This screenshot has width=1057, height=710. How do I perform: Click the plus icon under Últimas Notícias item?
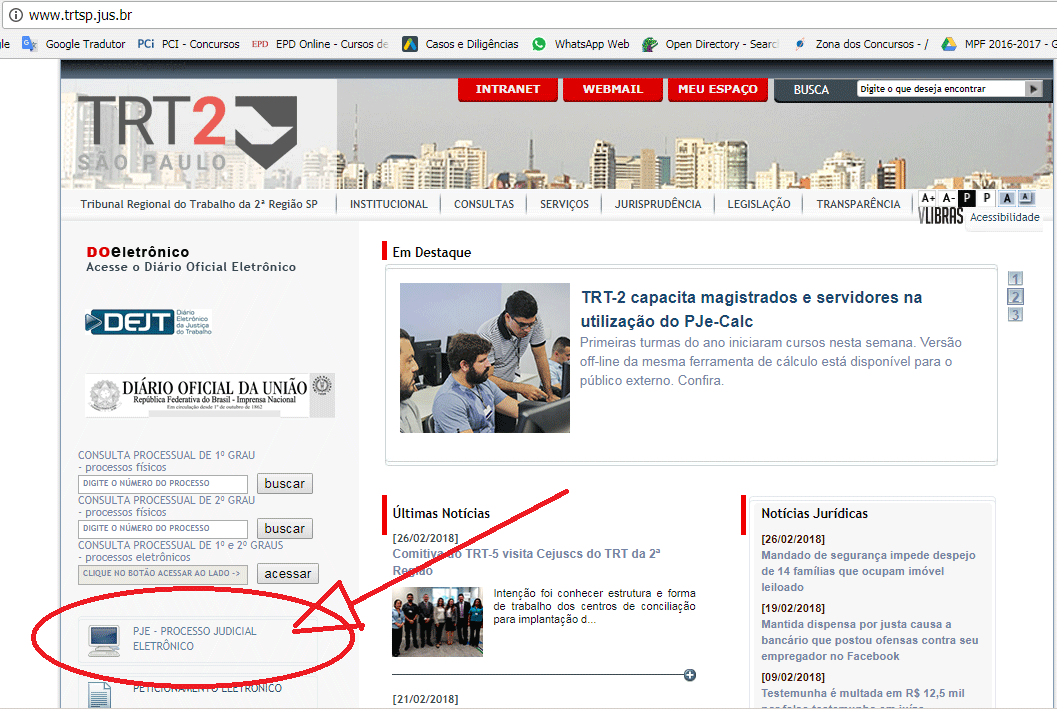[x=690, y=675]
